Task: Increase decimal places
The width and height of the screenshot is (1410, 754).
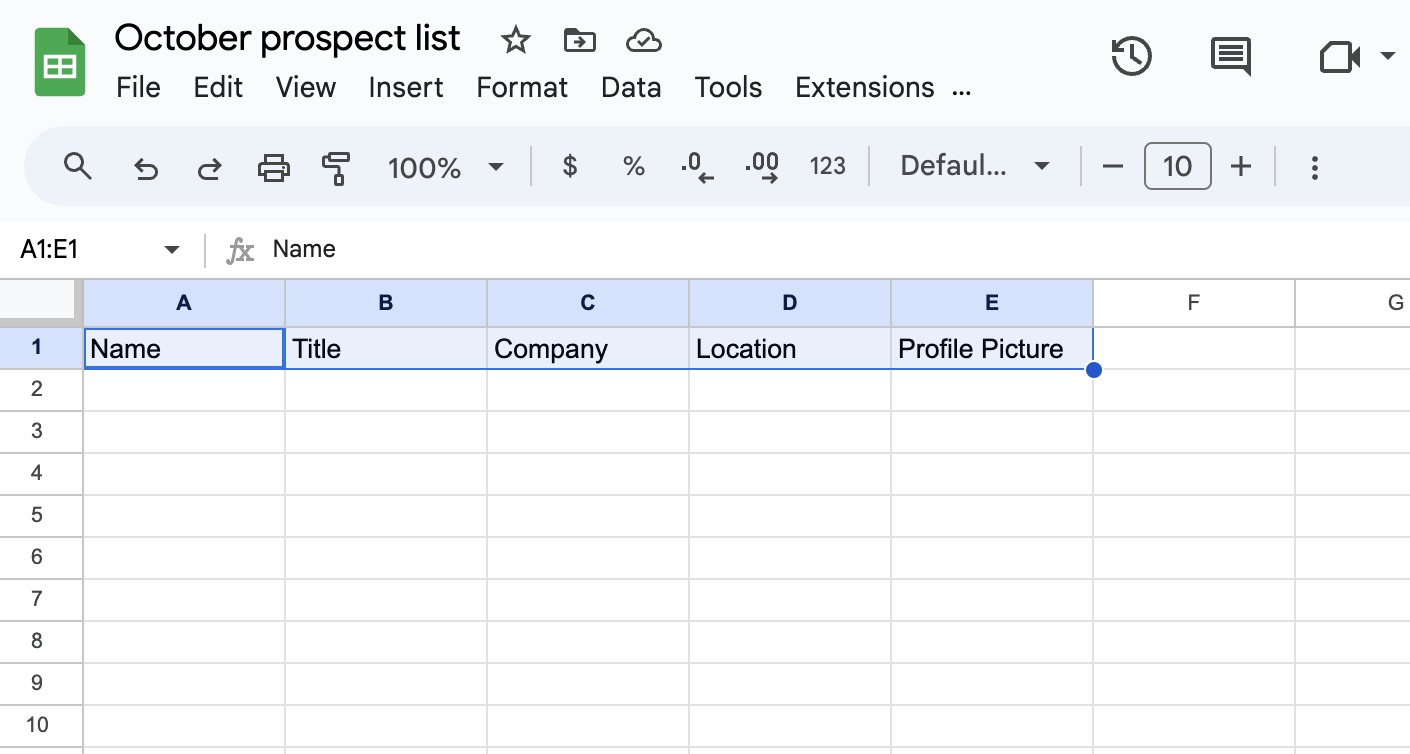Action: [x=762, y=167]
